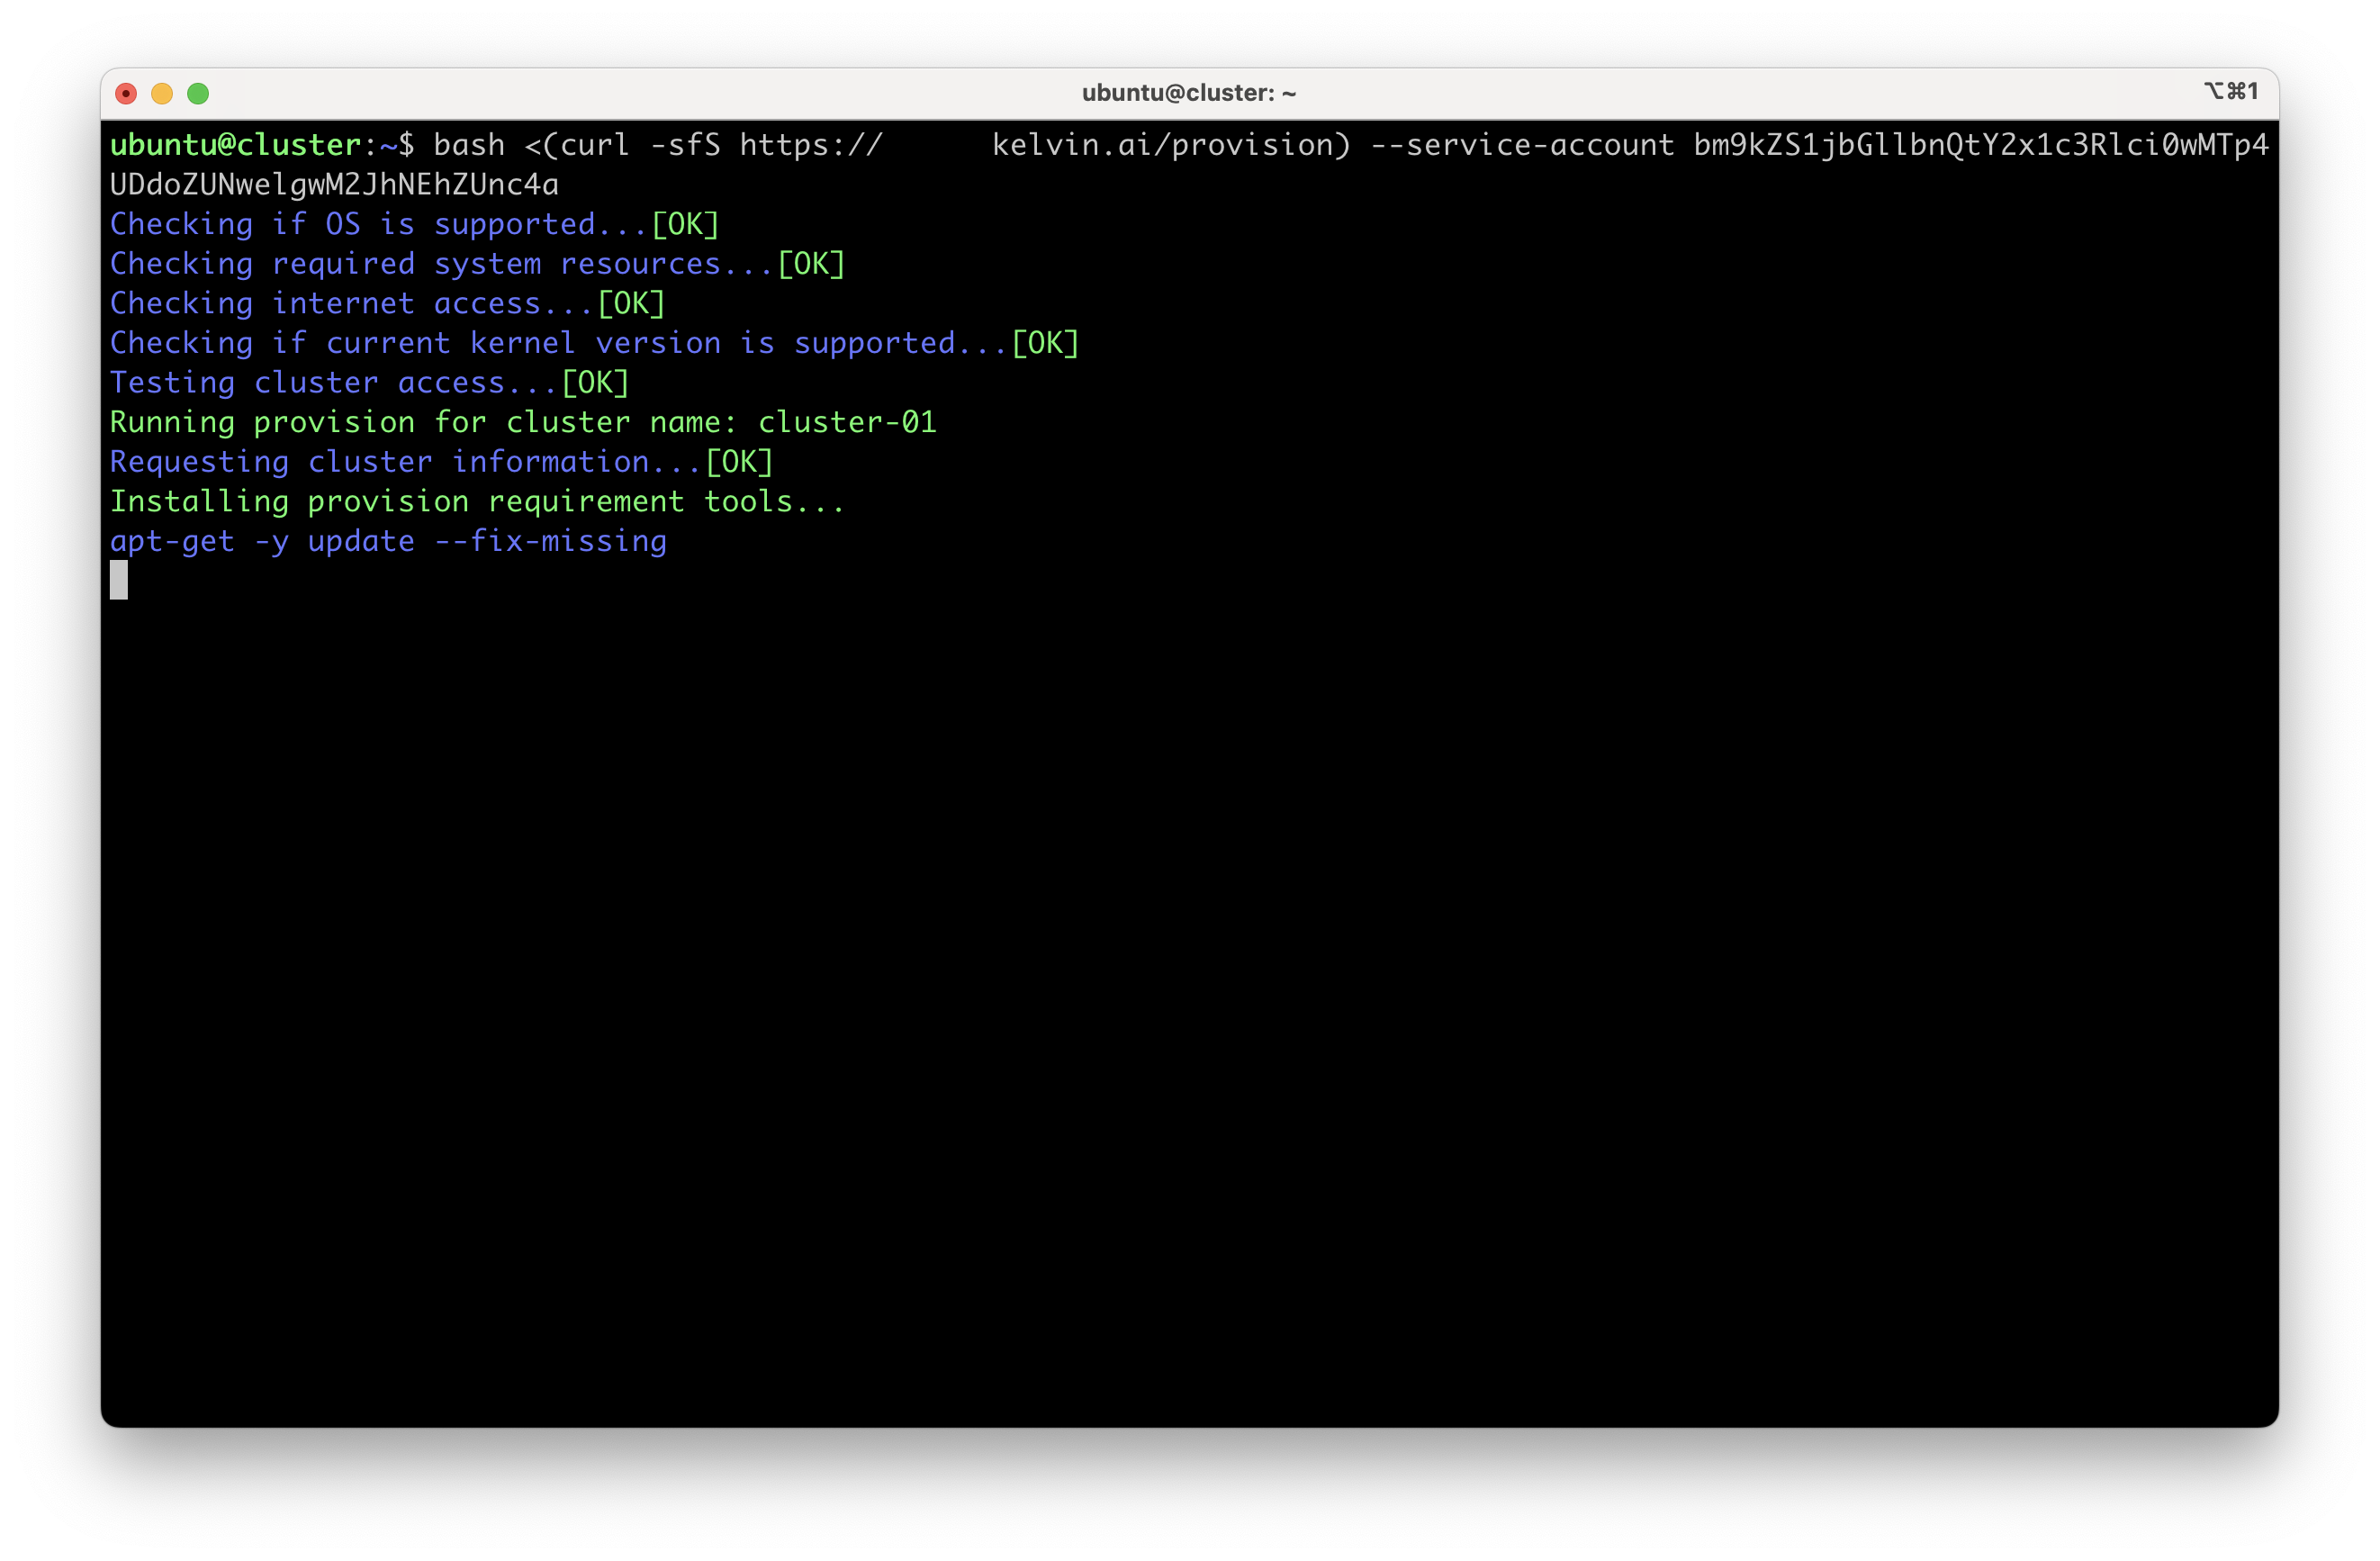The image size is (2380, 1561).
Task: Click the yellow minimize traffic light button
Action: (162, 93)
